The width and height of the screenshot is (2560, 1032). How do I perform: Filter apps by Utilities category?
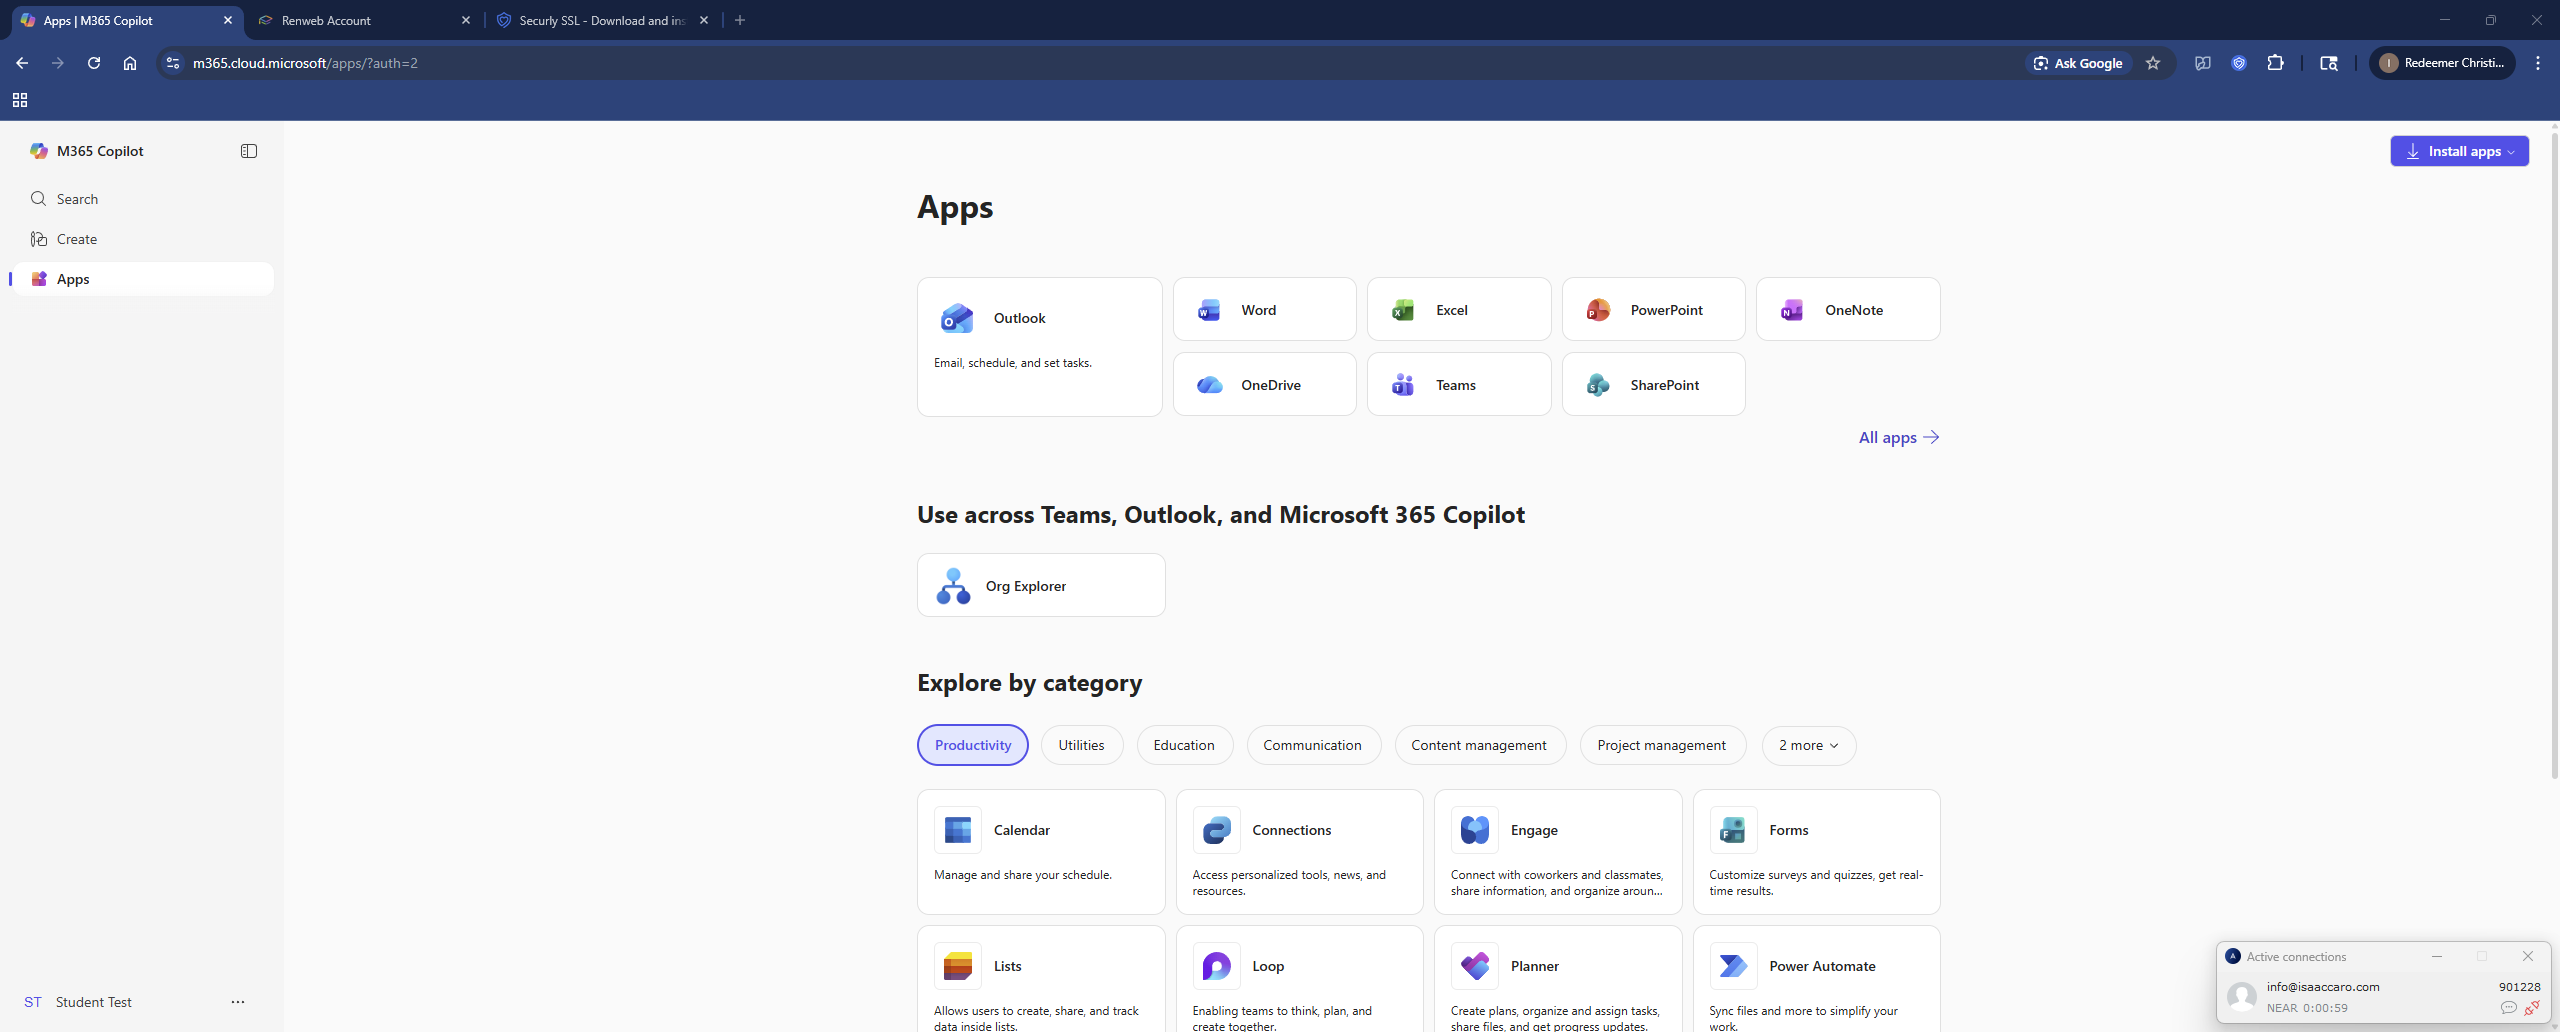point(1081,745)
